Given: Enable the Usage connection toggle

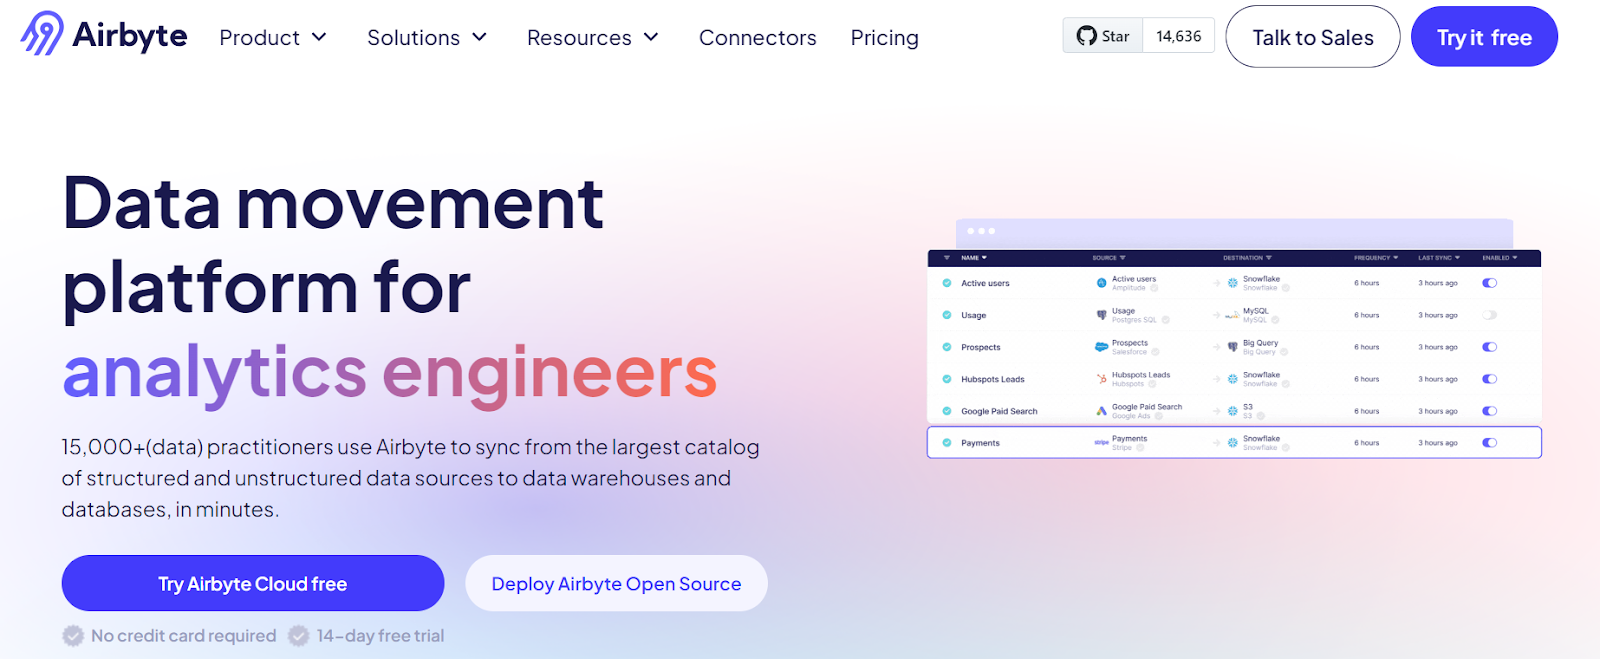Looking at the screenshot, I should point(1490,315).
